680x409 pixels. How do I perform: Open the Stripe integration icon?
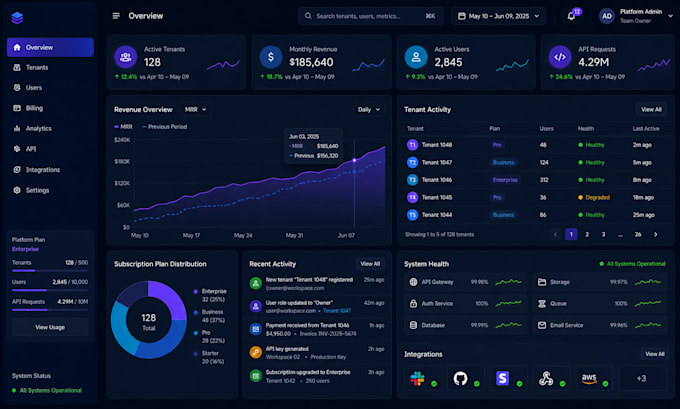pos(503,379)
